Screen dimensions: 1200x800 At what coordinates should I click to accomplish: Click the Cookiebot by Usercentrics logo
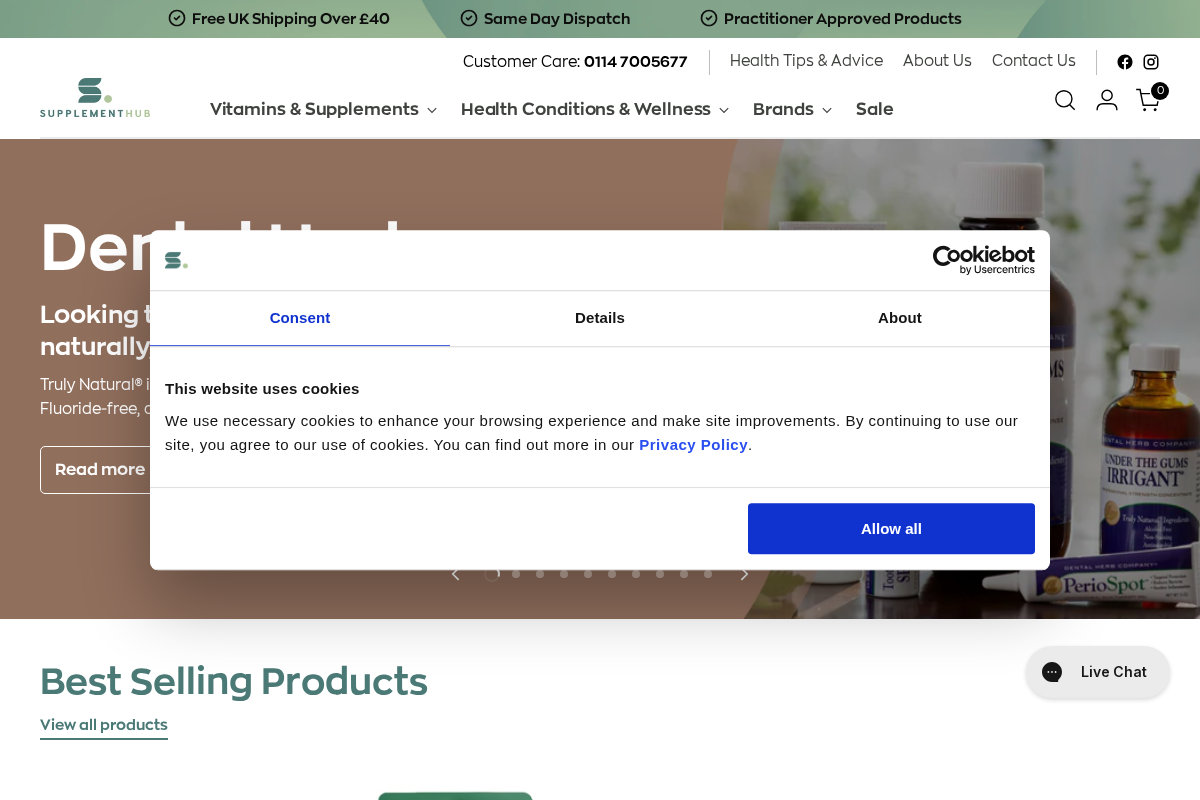click(x=984, y=260)
